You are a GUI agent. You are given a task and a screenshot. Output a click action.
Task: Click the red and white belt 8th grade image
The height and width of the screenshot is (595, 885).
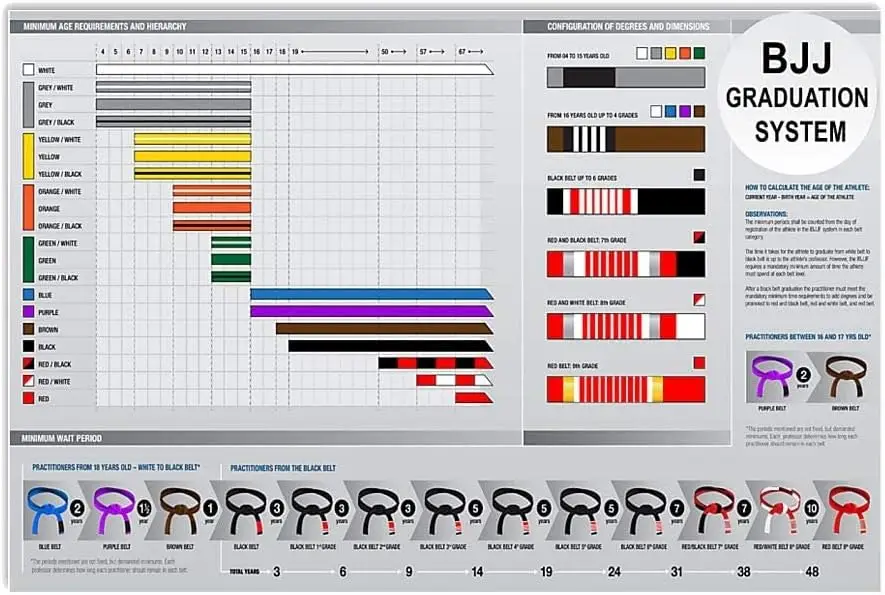[626, 326]
